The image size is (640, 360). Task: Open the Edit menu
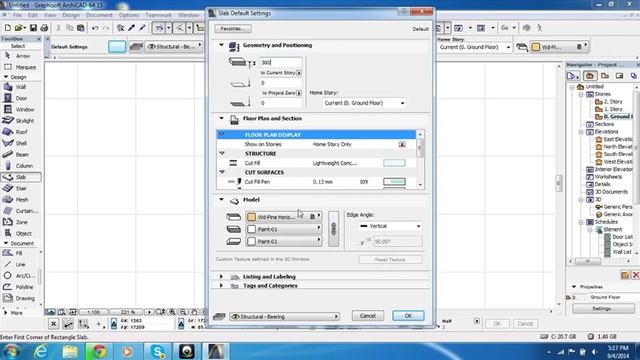pyautogui.click(x=33, y=15)
